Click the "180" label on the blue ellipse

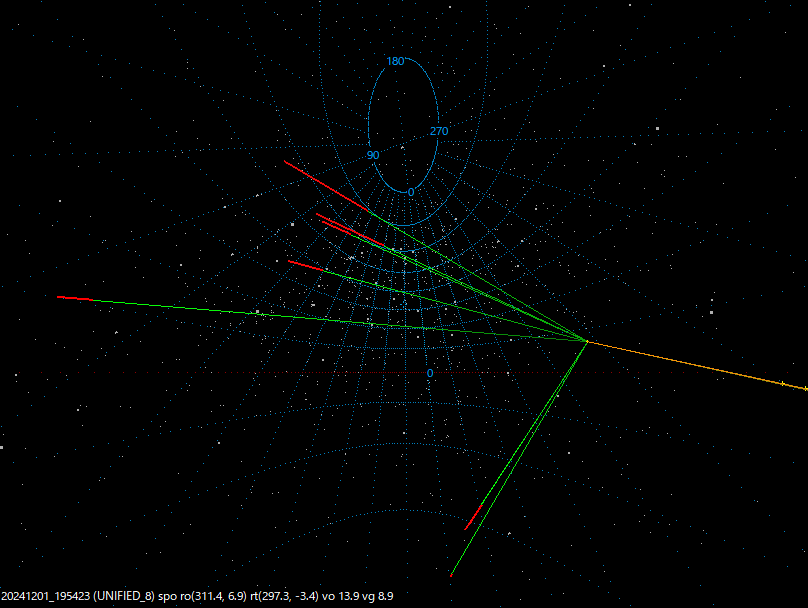tap(397, 62)
